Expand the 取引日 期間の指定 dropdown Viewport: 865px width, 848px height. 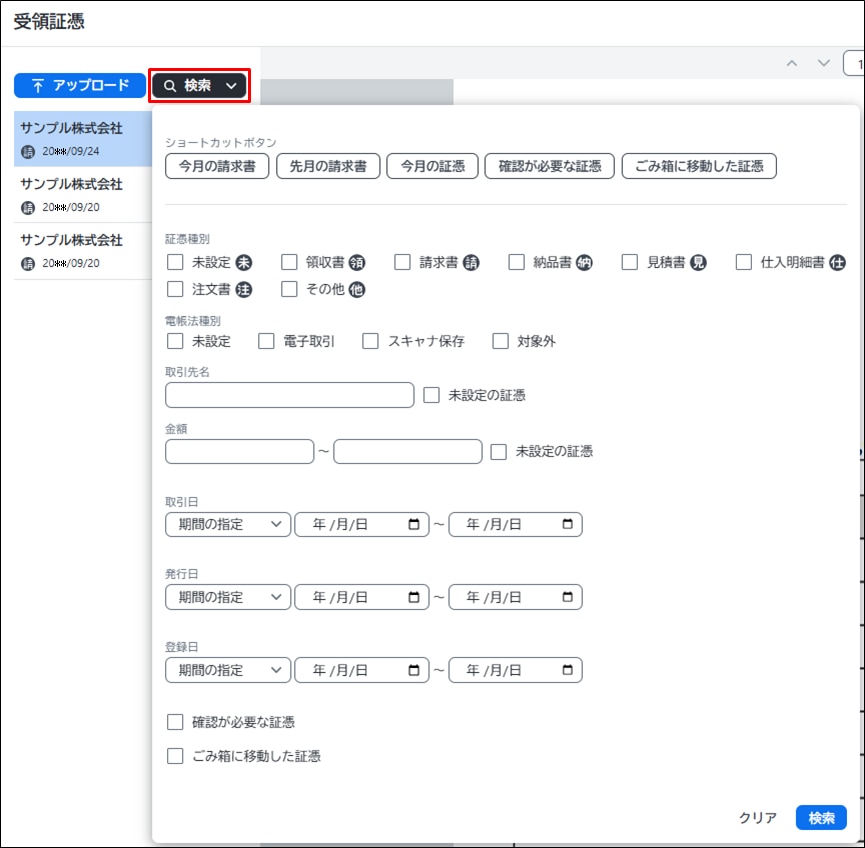pos(228,525)
